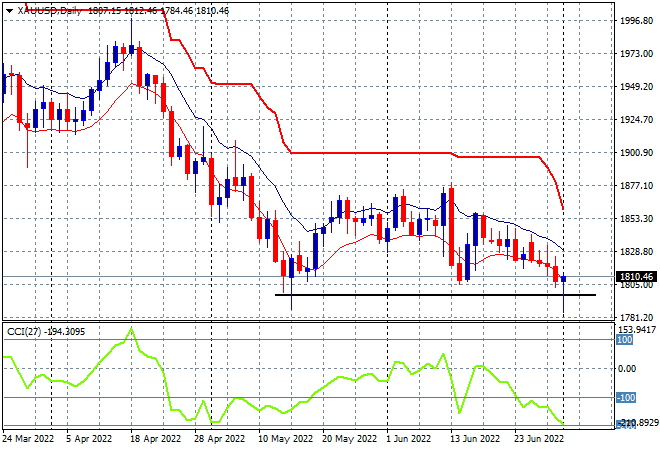This screenshot has width=660, height=450.
Task: Click the 13 Jun 2022 date label
Action: point(475,439)
